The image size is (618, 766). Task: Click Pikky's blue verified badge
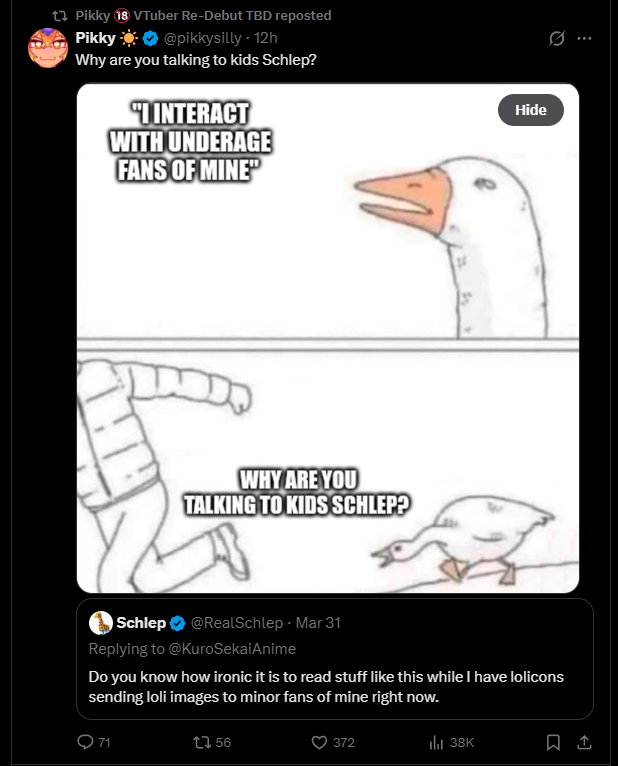click(x=151, y=38)
